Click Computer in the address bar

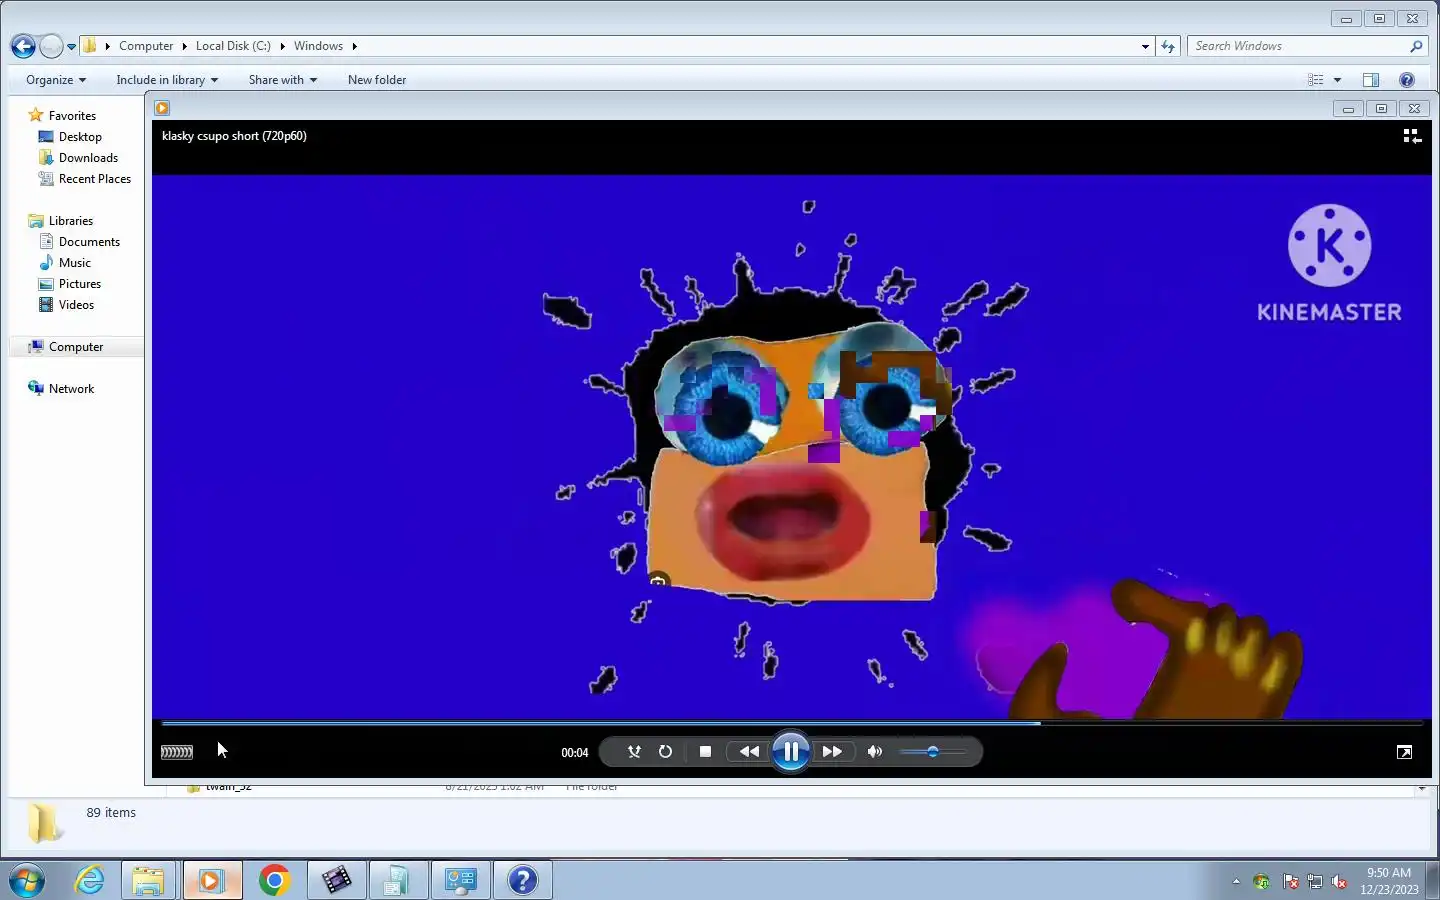[x=146, y=46]
